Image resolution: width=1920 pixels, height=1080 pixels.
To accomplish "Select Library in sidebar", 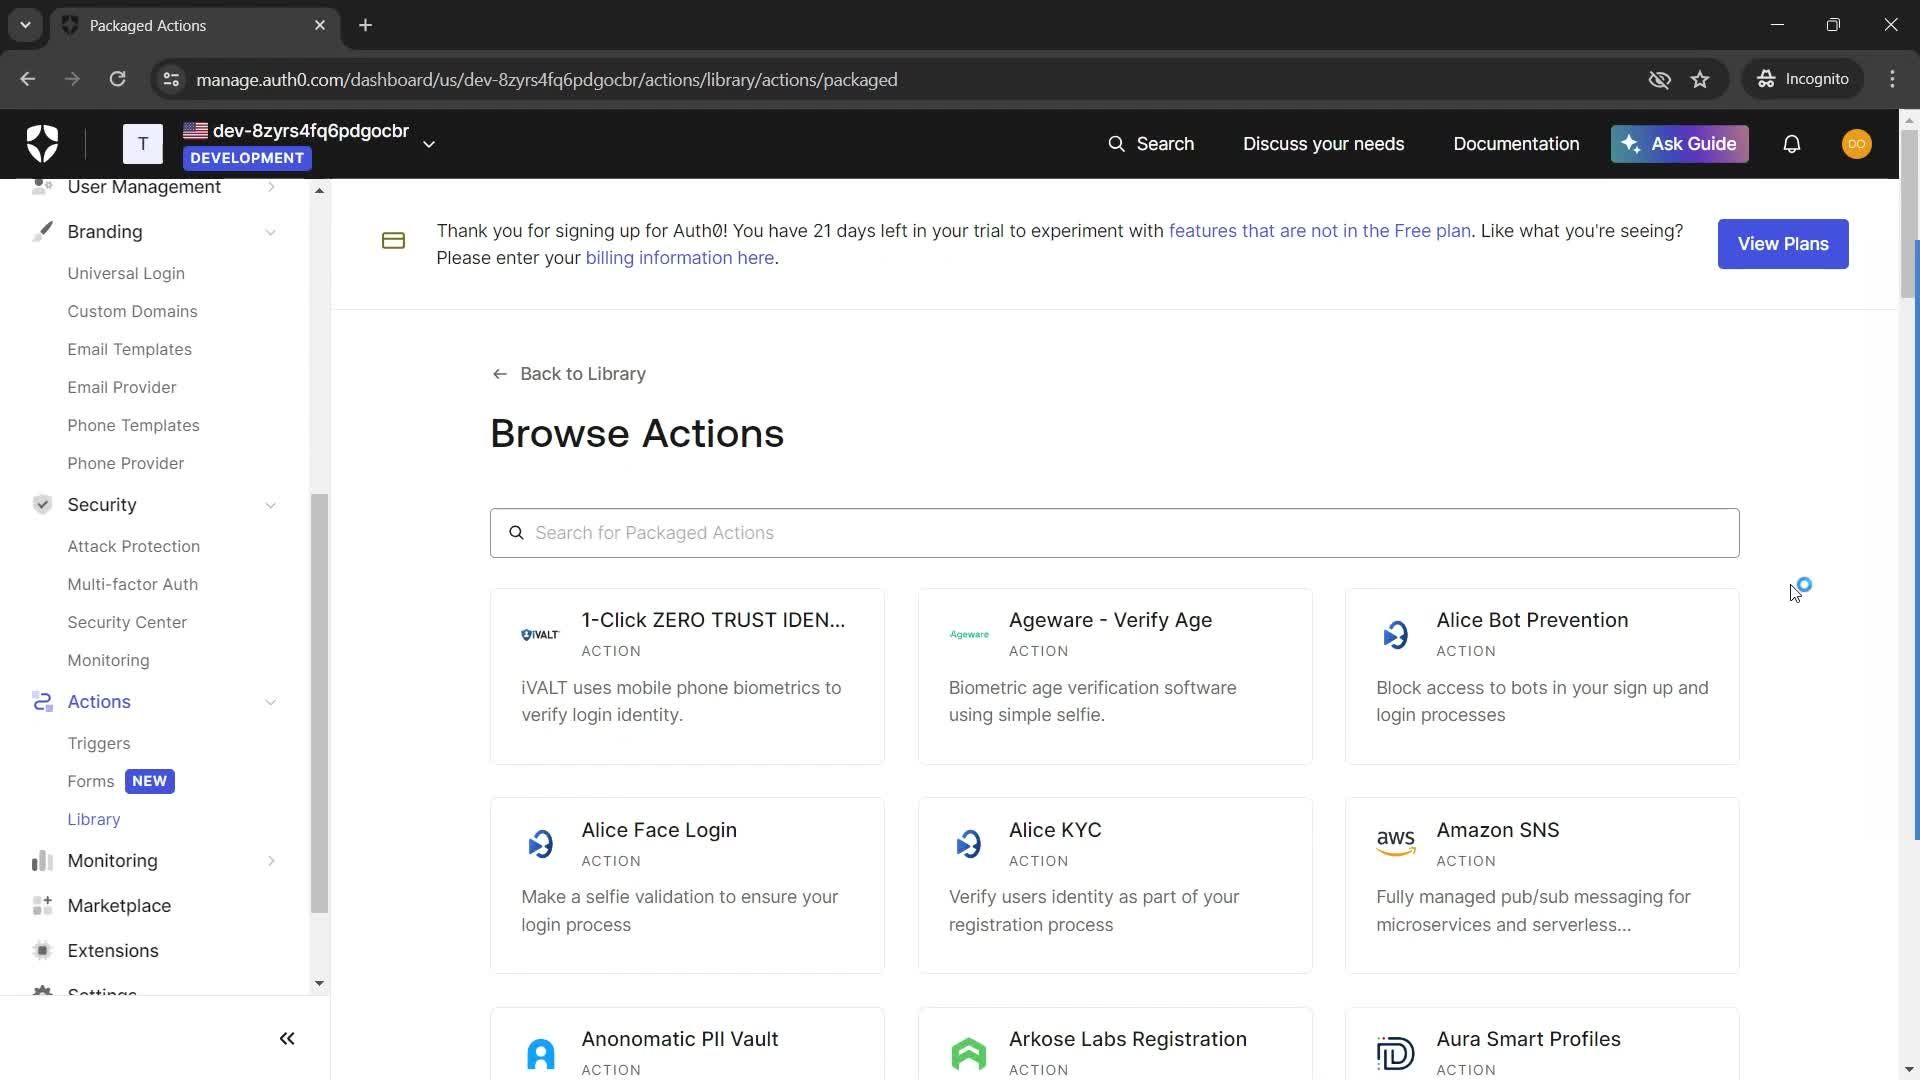I will 93,819.
